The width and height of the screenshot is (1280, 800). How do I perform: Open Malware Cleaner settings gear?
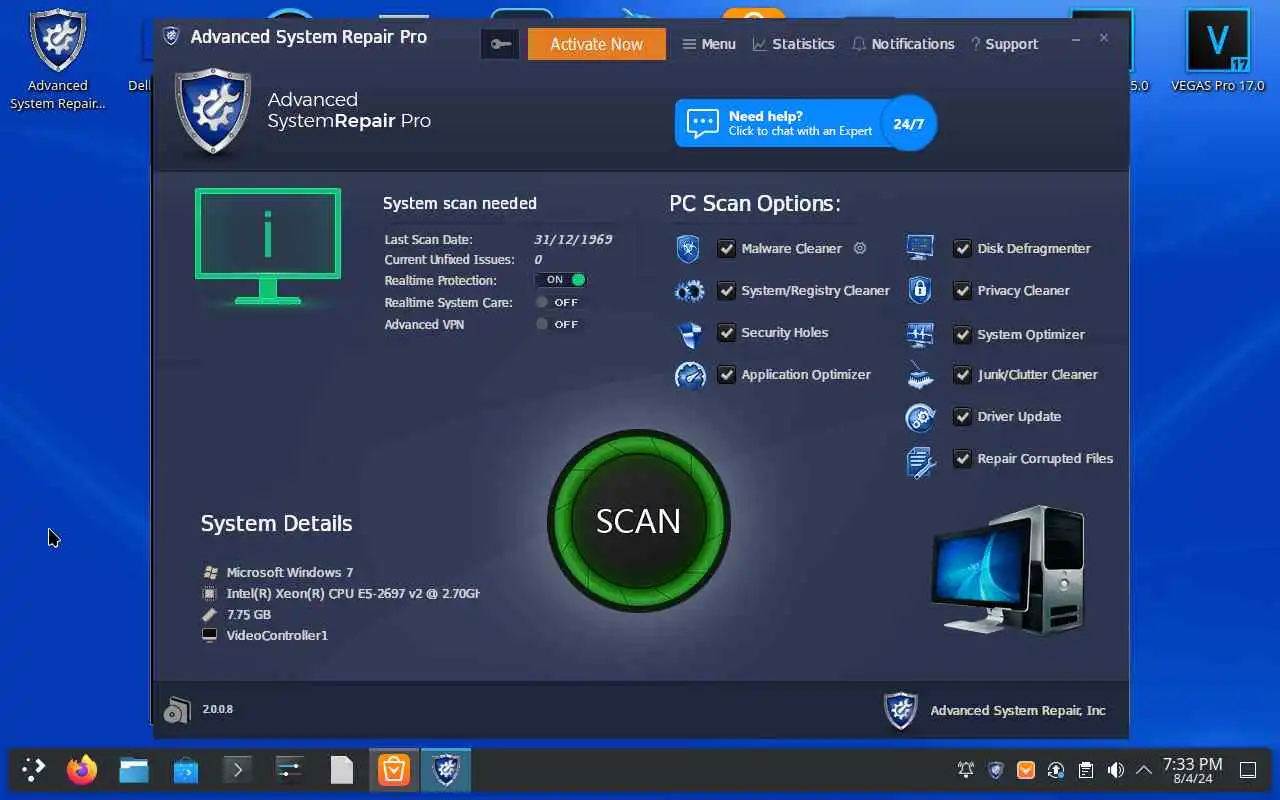point(859,248)
